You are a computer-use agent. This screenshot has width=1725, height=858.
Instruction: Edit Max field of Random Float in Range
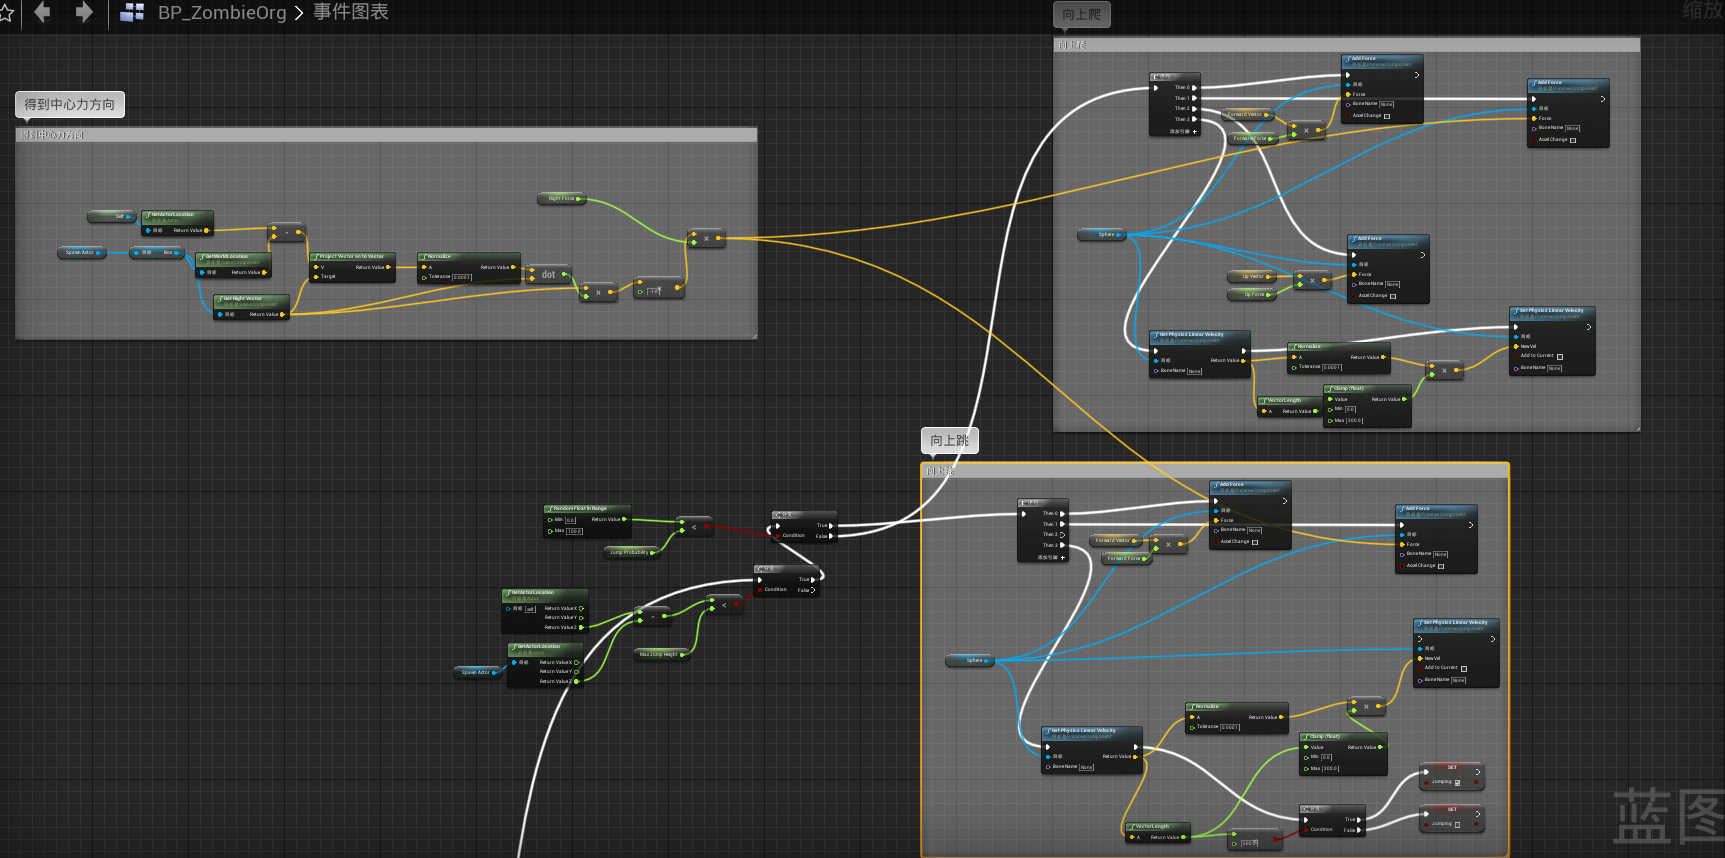tap(574, 531)
